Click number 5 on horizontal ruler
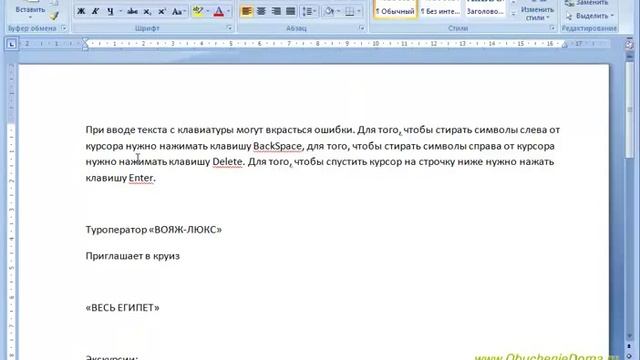The width and height of the screenshot is (640, 360). [231, 44]
